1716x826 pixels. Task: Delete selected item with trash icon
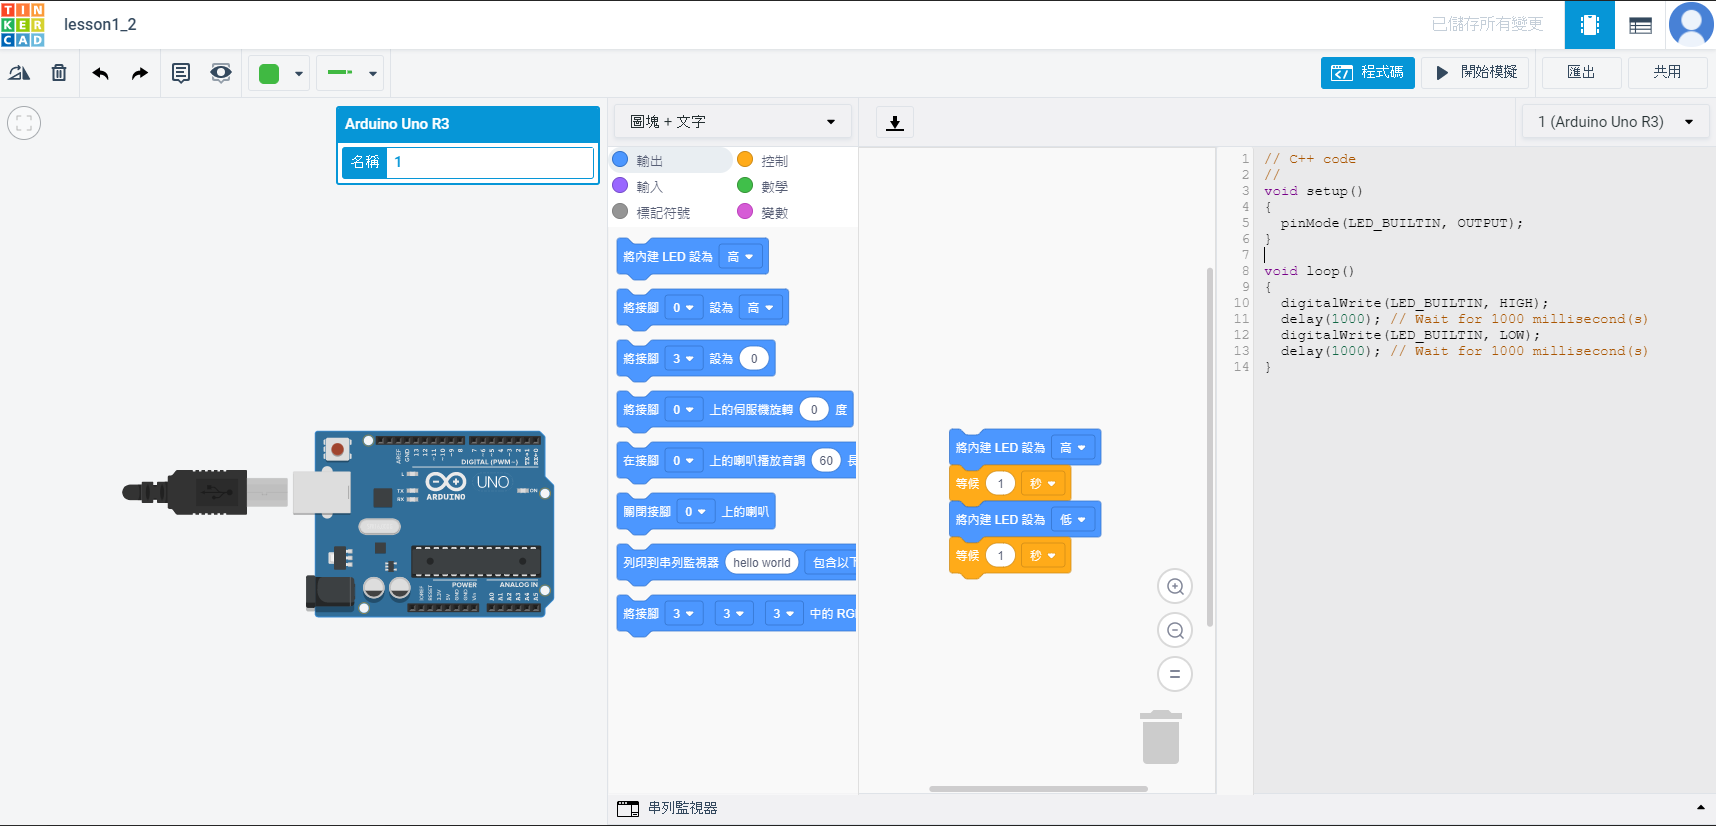point(59,73)
